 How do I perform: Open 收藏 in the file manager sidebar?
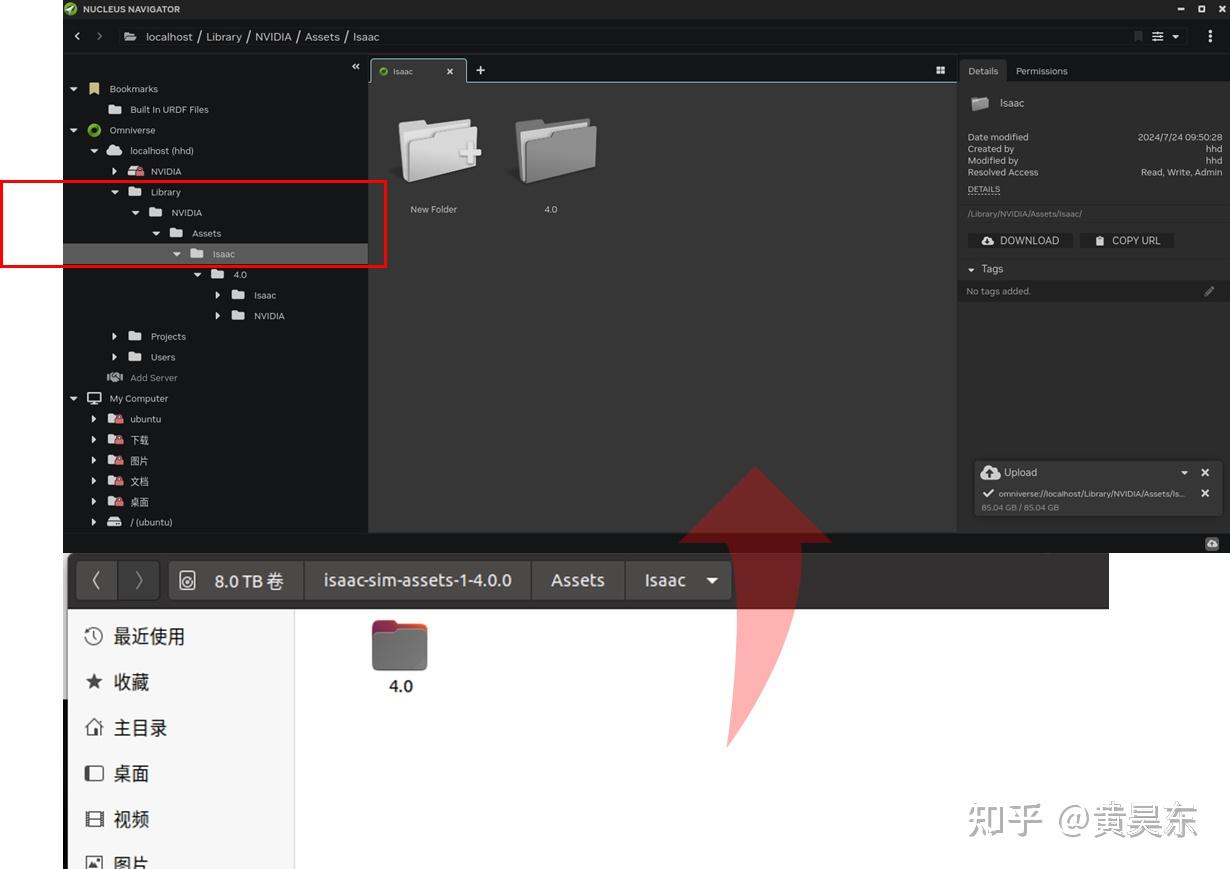click(131, 681)
